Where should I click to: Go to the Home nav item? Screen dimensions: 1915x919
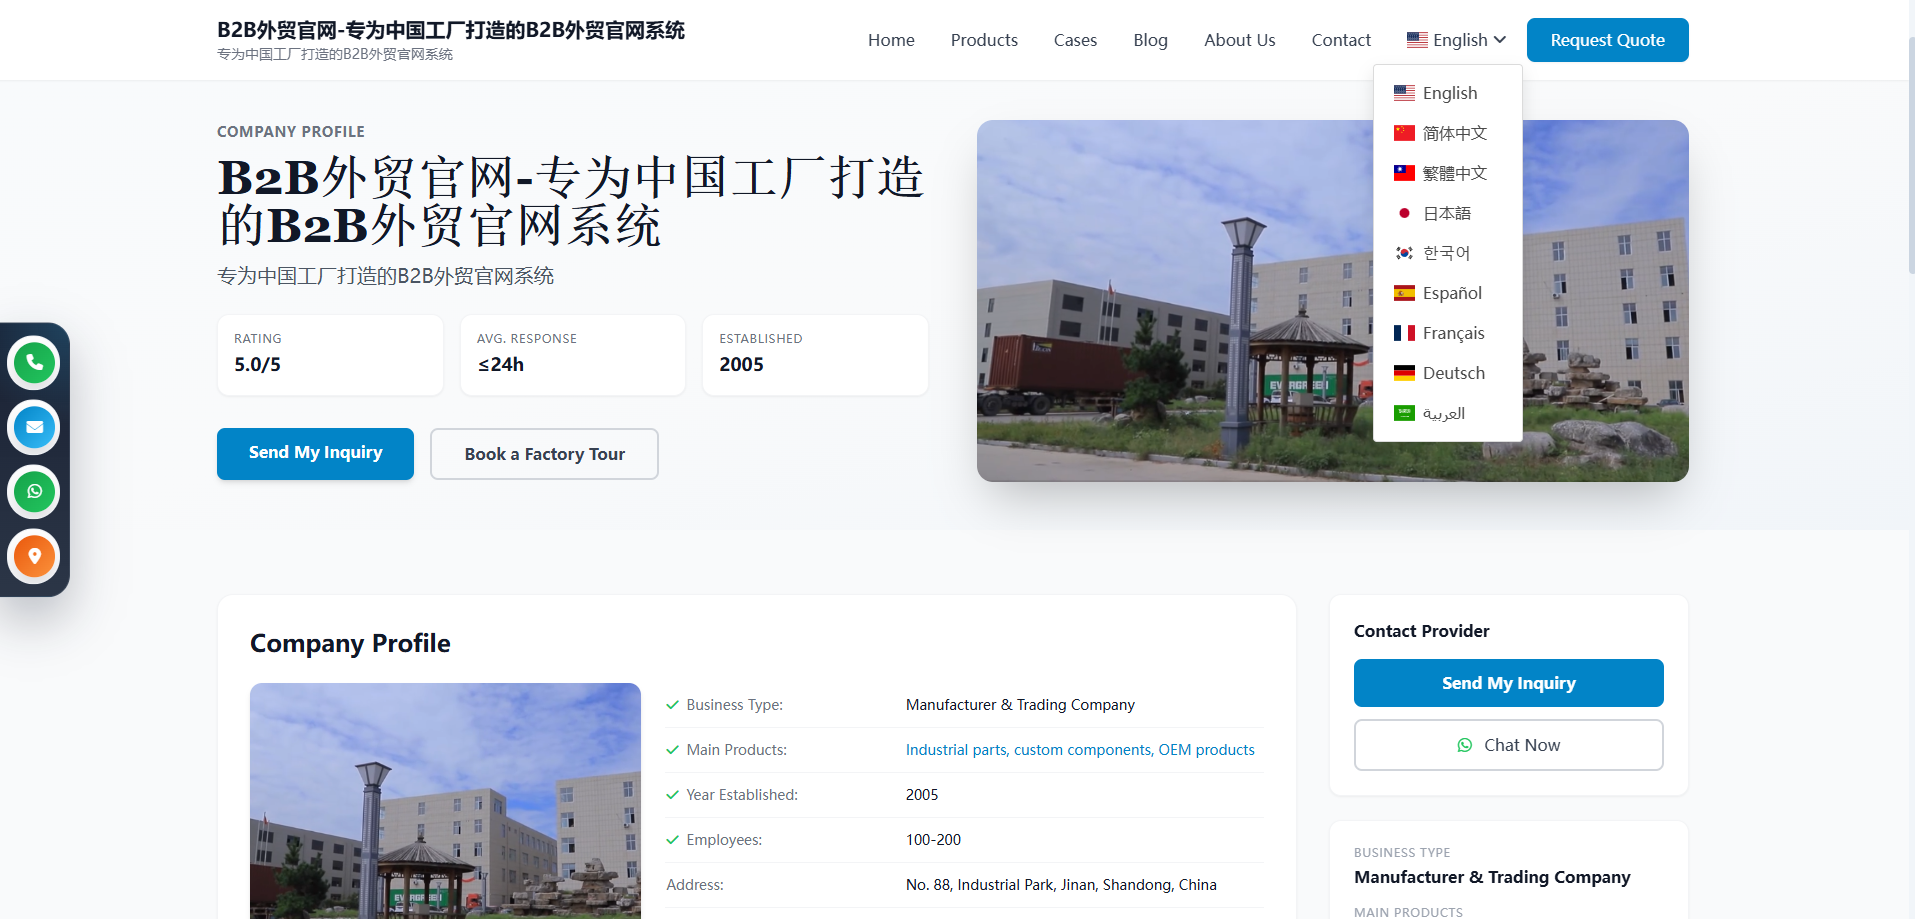click(891, 40)
